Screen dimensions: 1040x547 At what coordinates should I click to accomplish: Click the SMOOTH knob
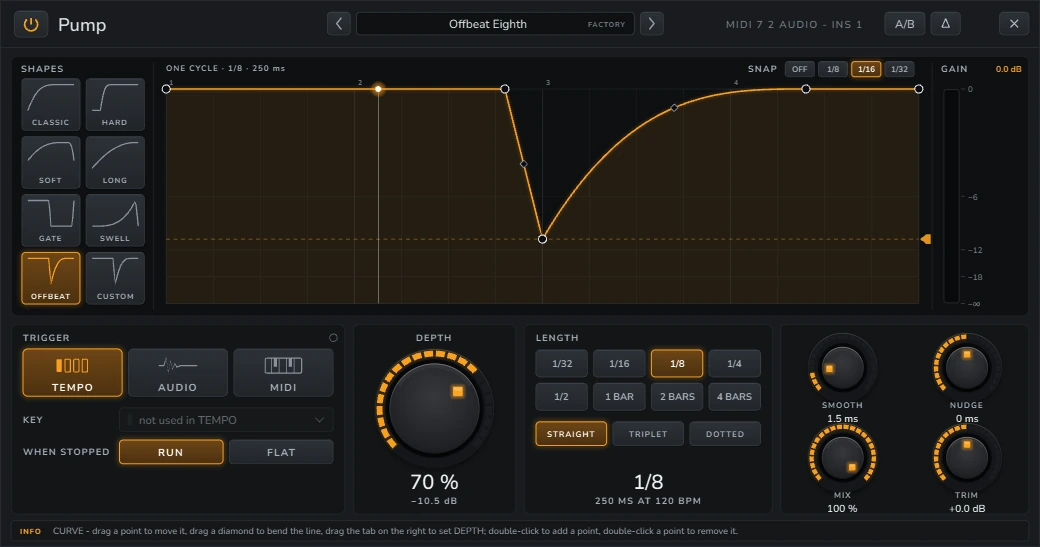(x=842, y=367)
